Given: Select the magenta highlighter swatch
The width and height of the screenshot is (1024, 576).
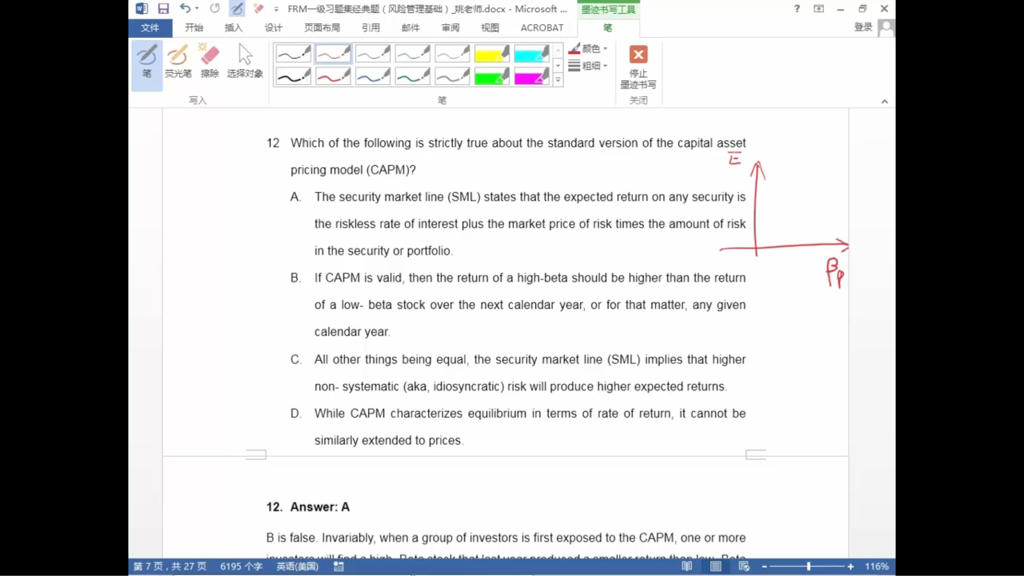Looking at the screenshot, I should coord(532,76).
